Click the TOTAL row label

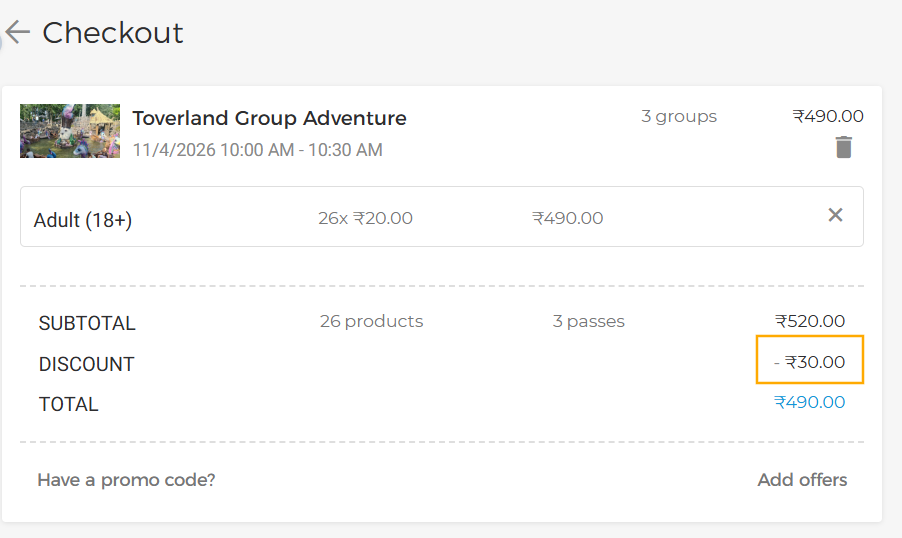click(68, 404)
